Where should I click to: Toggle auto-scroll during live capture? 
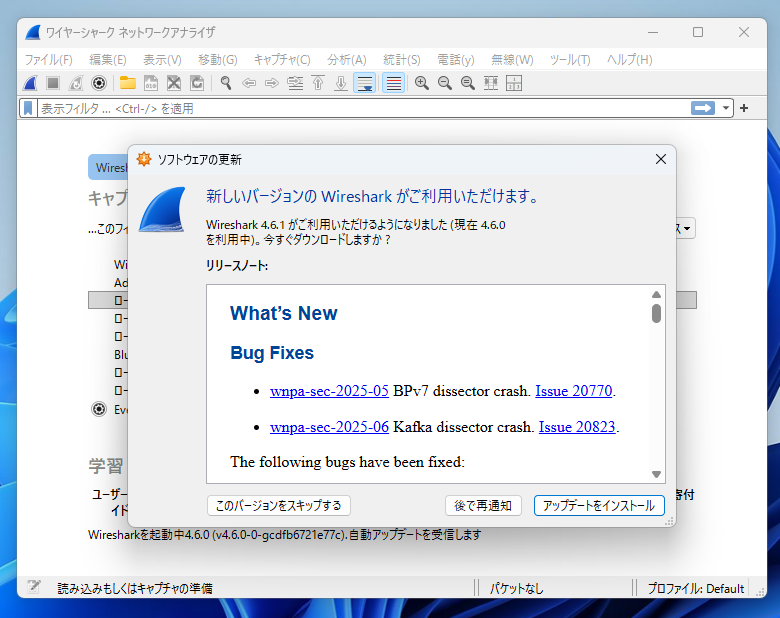(x=365, y=83)
